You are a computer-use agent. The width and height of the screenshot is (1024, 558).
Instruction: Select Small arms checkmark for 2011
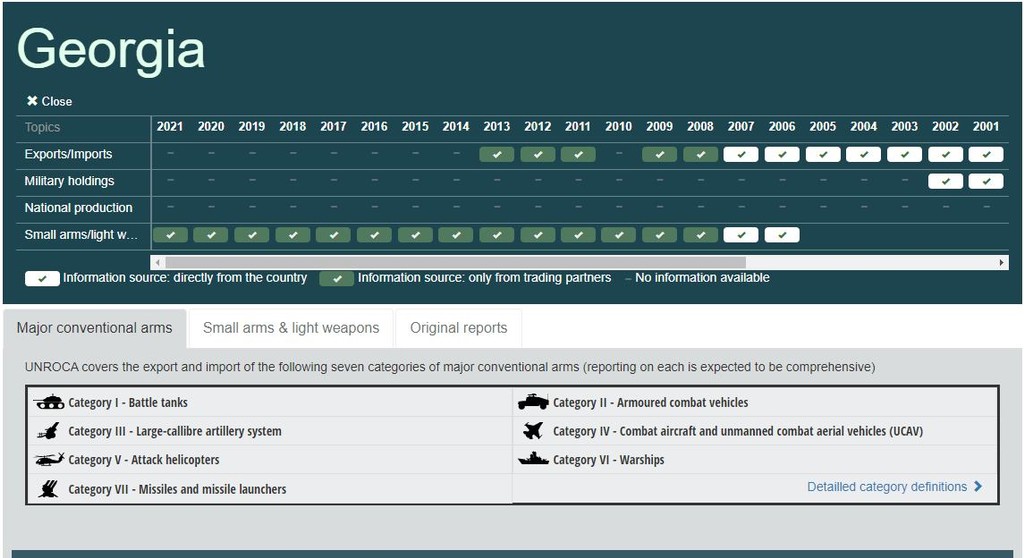click(x=578, y=235)
